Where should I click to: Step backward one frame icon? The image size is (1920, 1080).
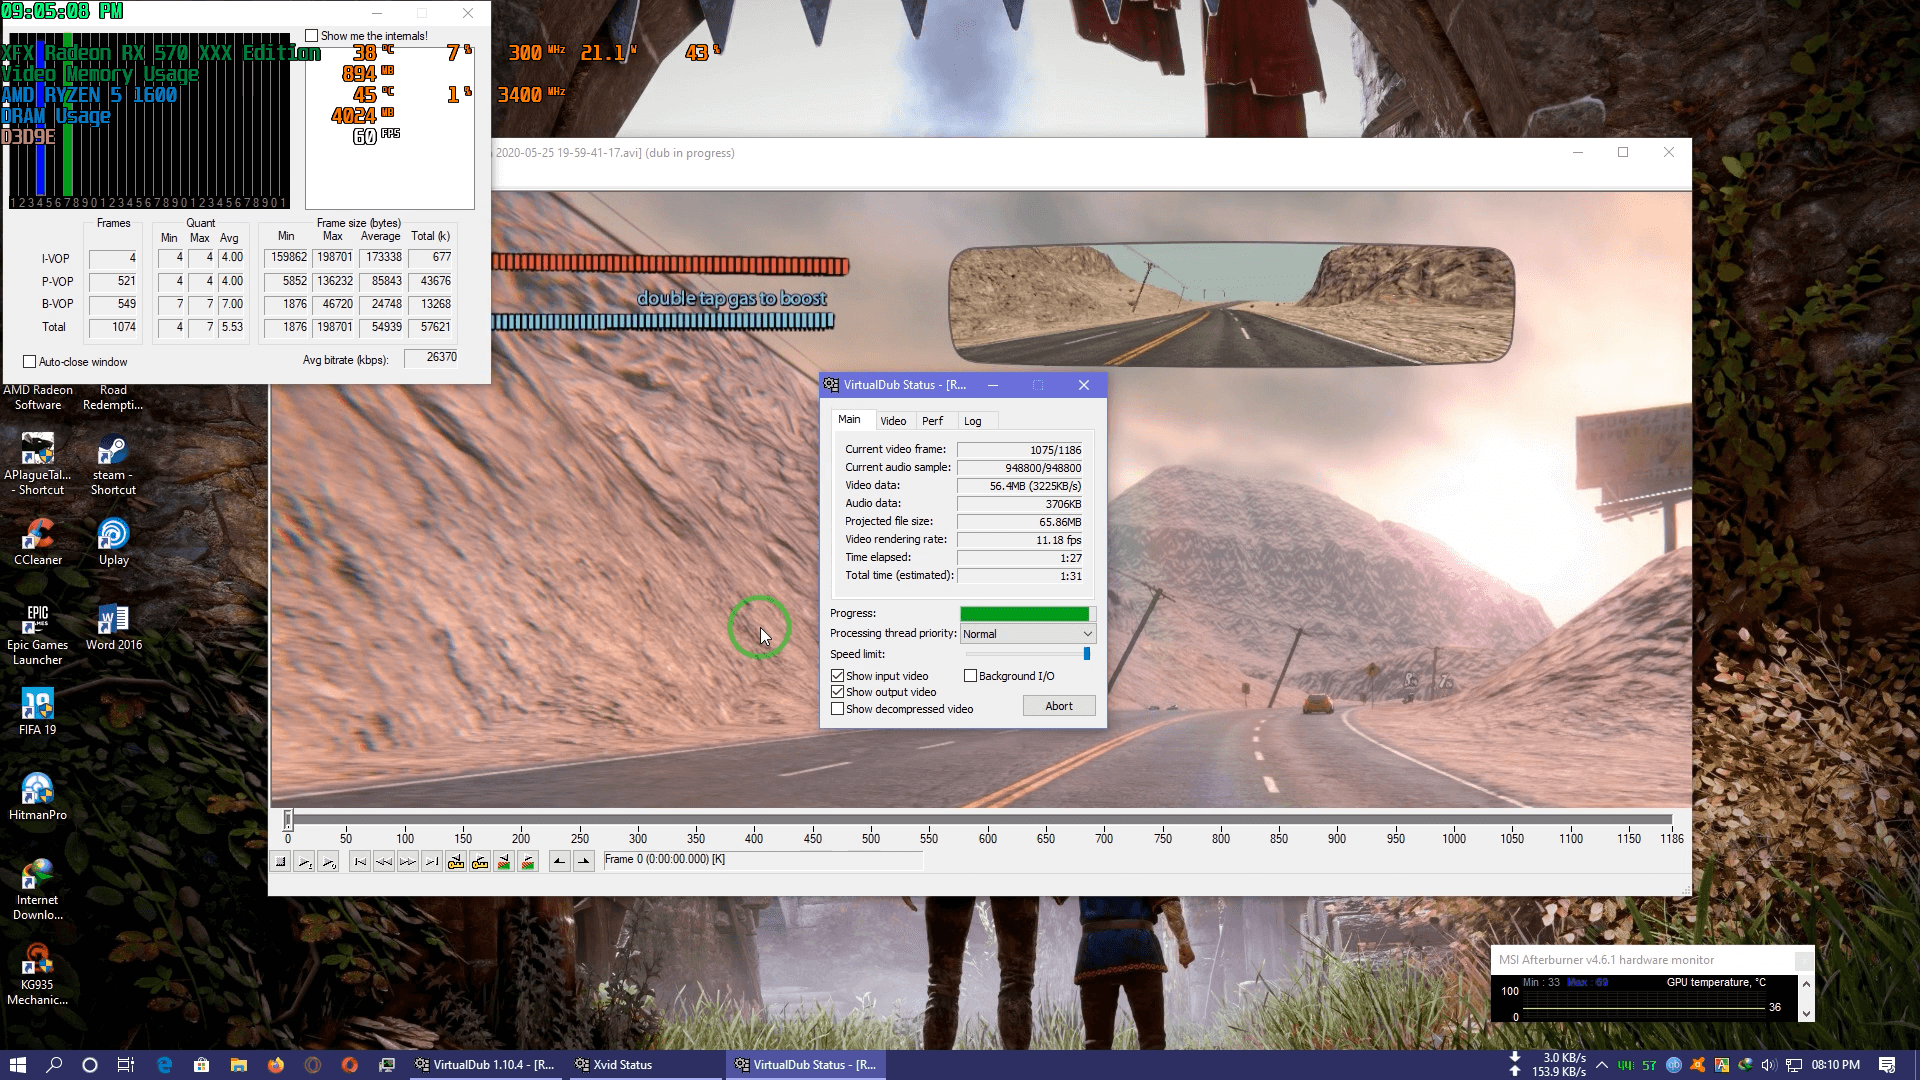click(x=384, y=861)
